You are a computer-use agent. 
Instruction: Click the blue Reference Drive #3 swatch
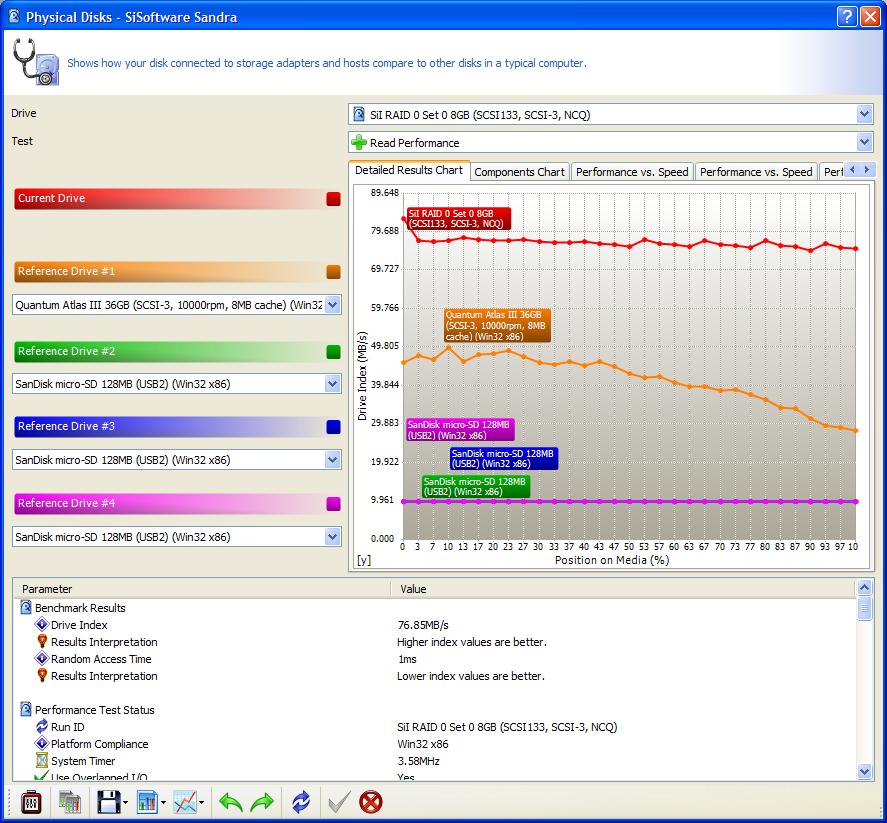(x=333, y=427)
